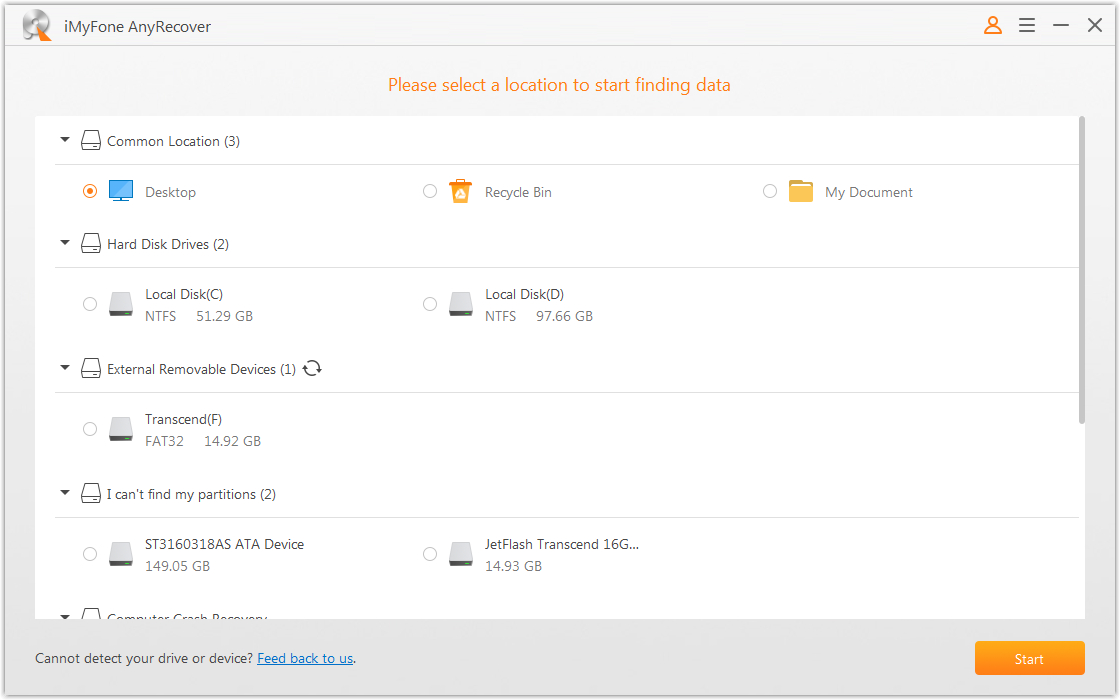This screenshot has height=700, width=1120.
Task: Click the Transcend(F) drive icon
Action: point(121,429)
